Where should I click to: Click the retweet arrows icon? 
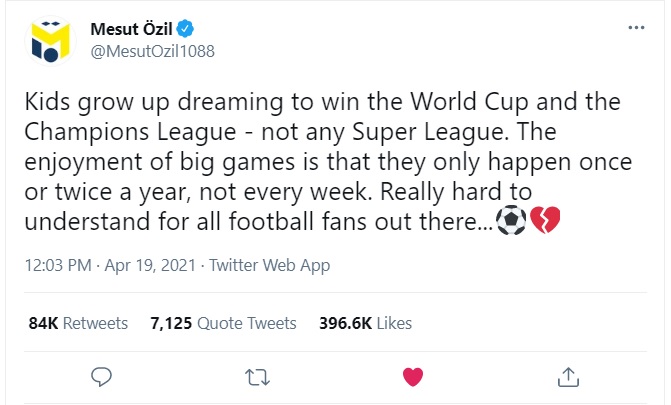(256, 376)
